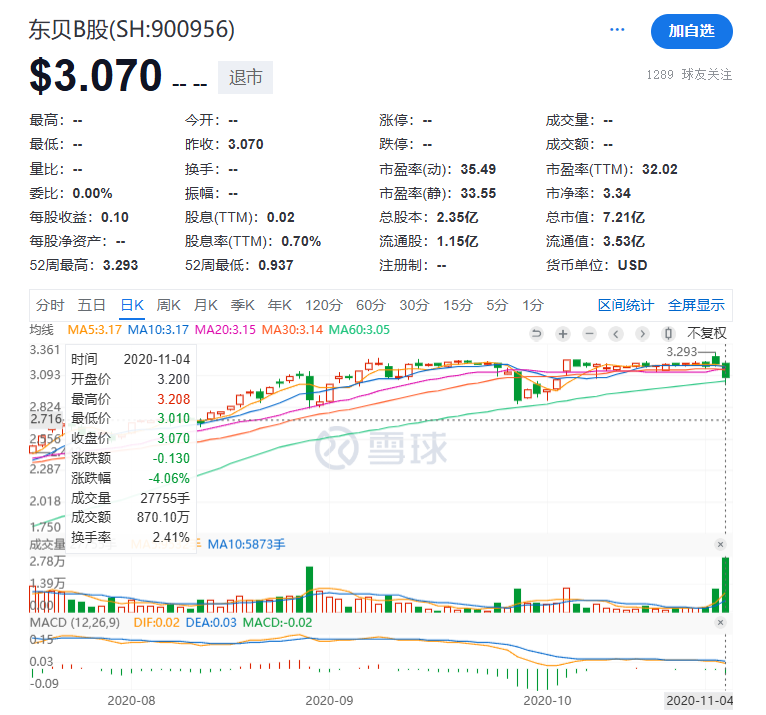
Task: Shift chart left with left-arrow icon
Action: click(616, 334)
